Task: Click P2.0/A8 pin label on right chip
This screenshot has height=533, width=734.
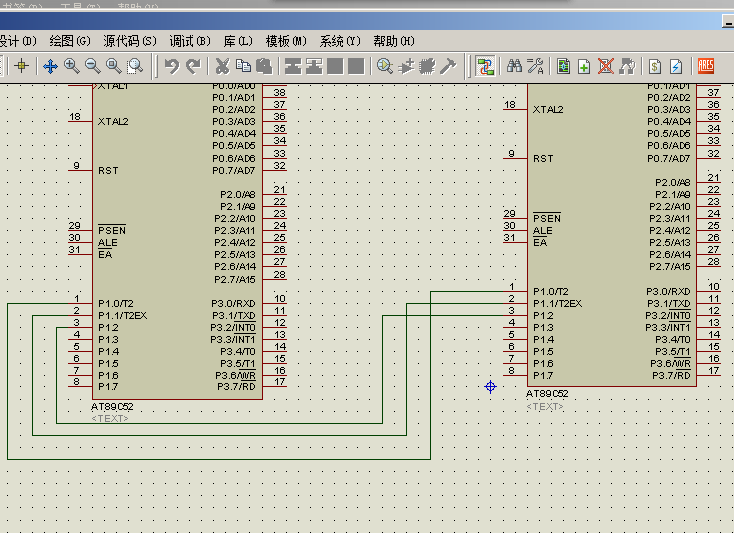Action: click(x=673, y=183)
